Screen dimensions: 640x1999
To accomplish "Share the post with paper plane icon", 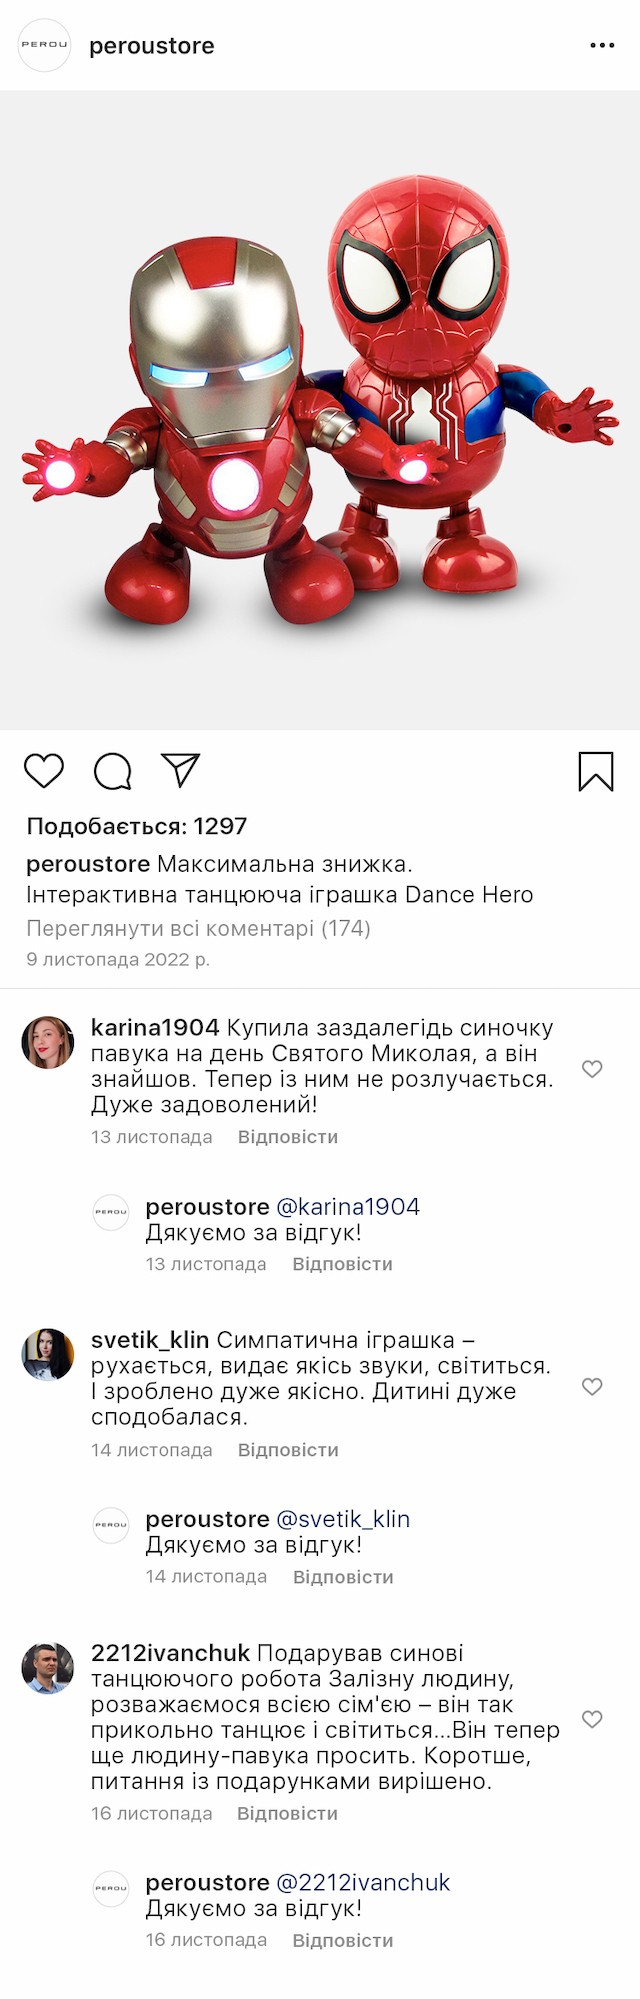I will click(181, 770).
